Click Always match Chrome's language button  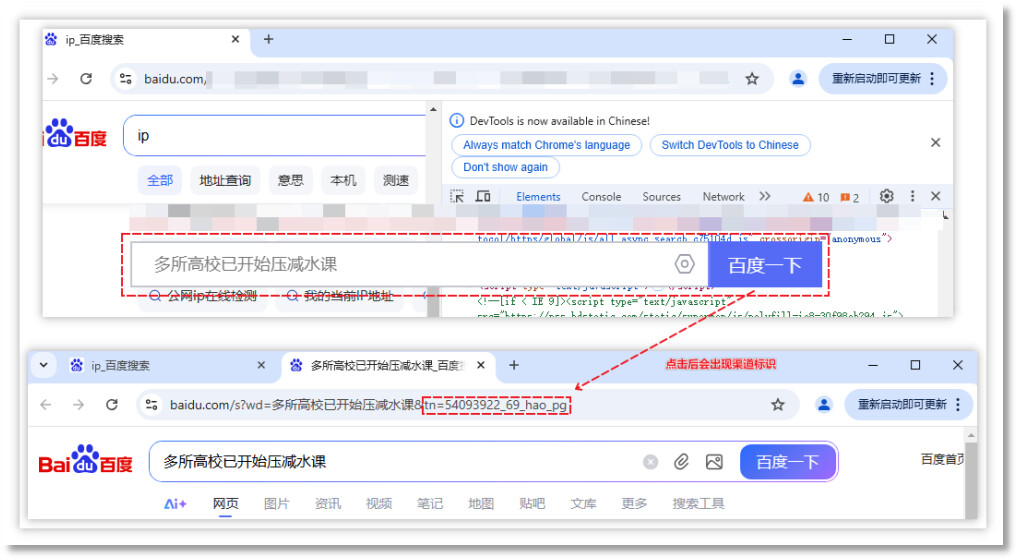546,145
